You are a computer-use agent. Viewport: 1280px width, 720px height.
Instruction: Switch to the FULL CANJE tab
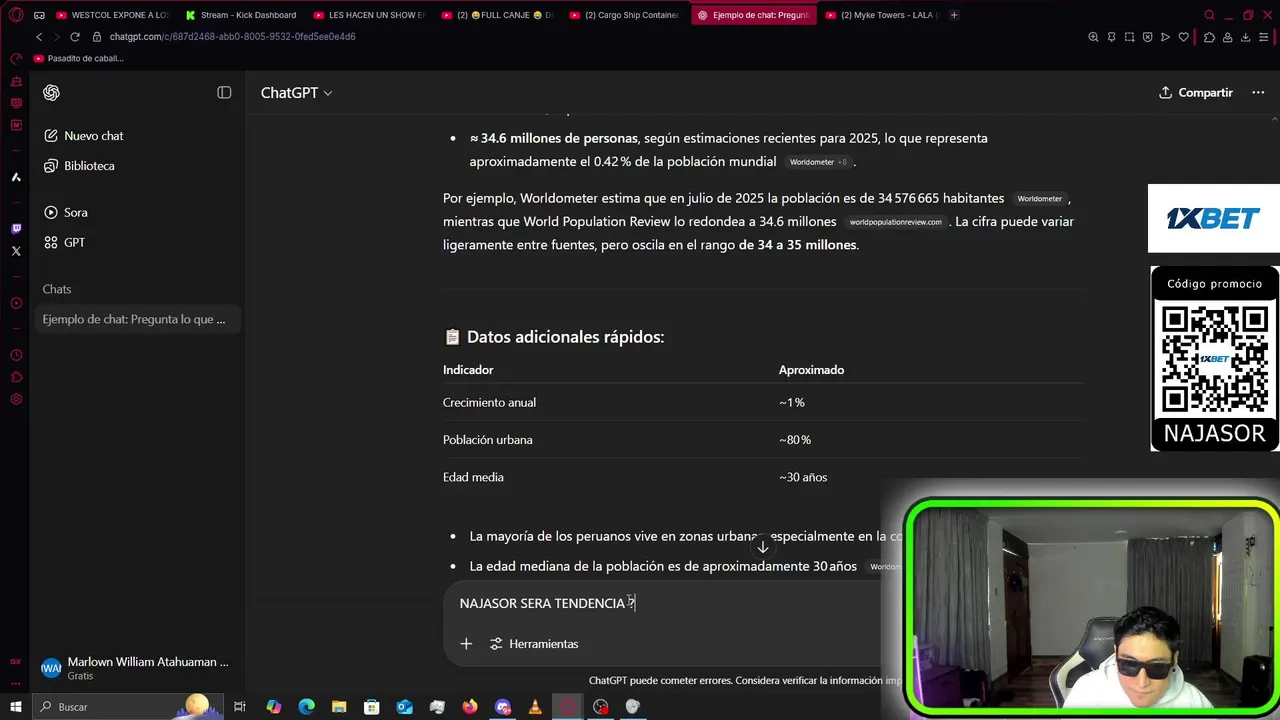point(497,15)
